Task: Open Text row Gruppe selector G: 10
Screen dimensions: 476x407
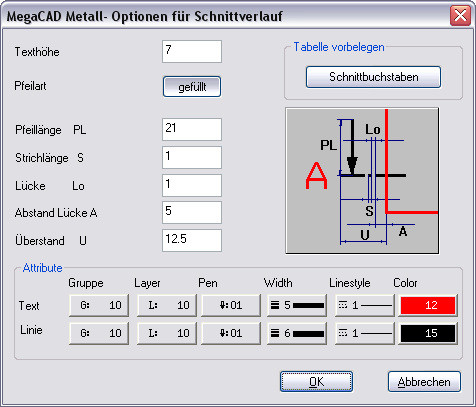Action: coord(99,305)
